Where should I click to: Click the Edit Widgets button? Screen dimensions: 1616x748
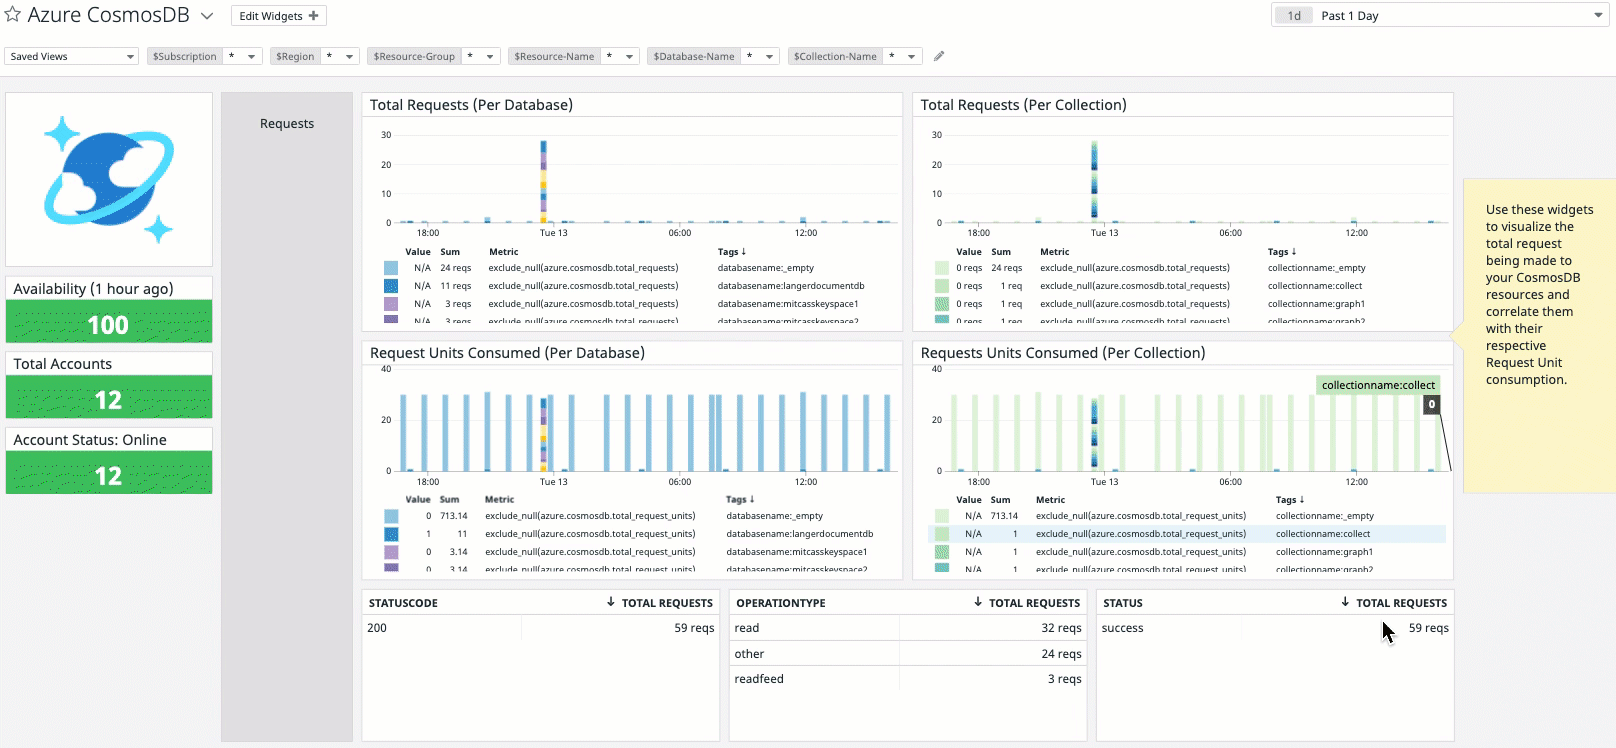278,16
